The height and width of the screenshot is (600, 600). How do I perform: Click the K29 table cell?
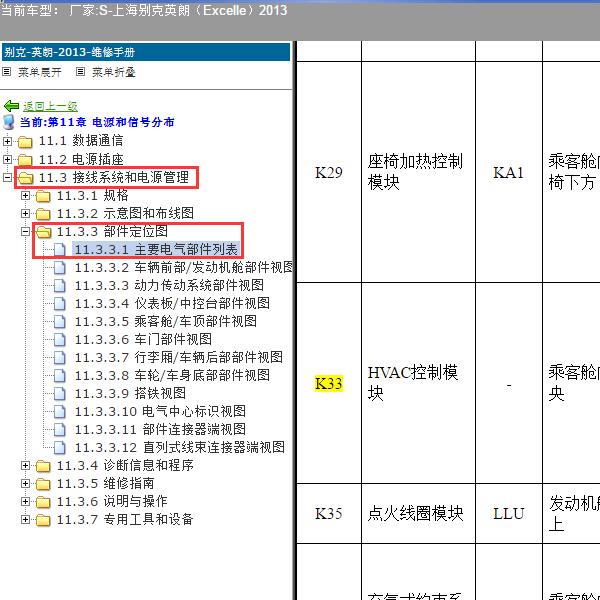(329, 173)
